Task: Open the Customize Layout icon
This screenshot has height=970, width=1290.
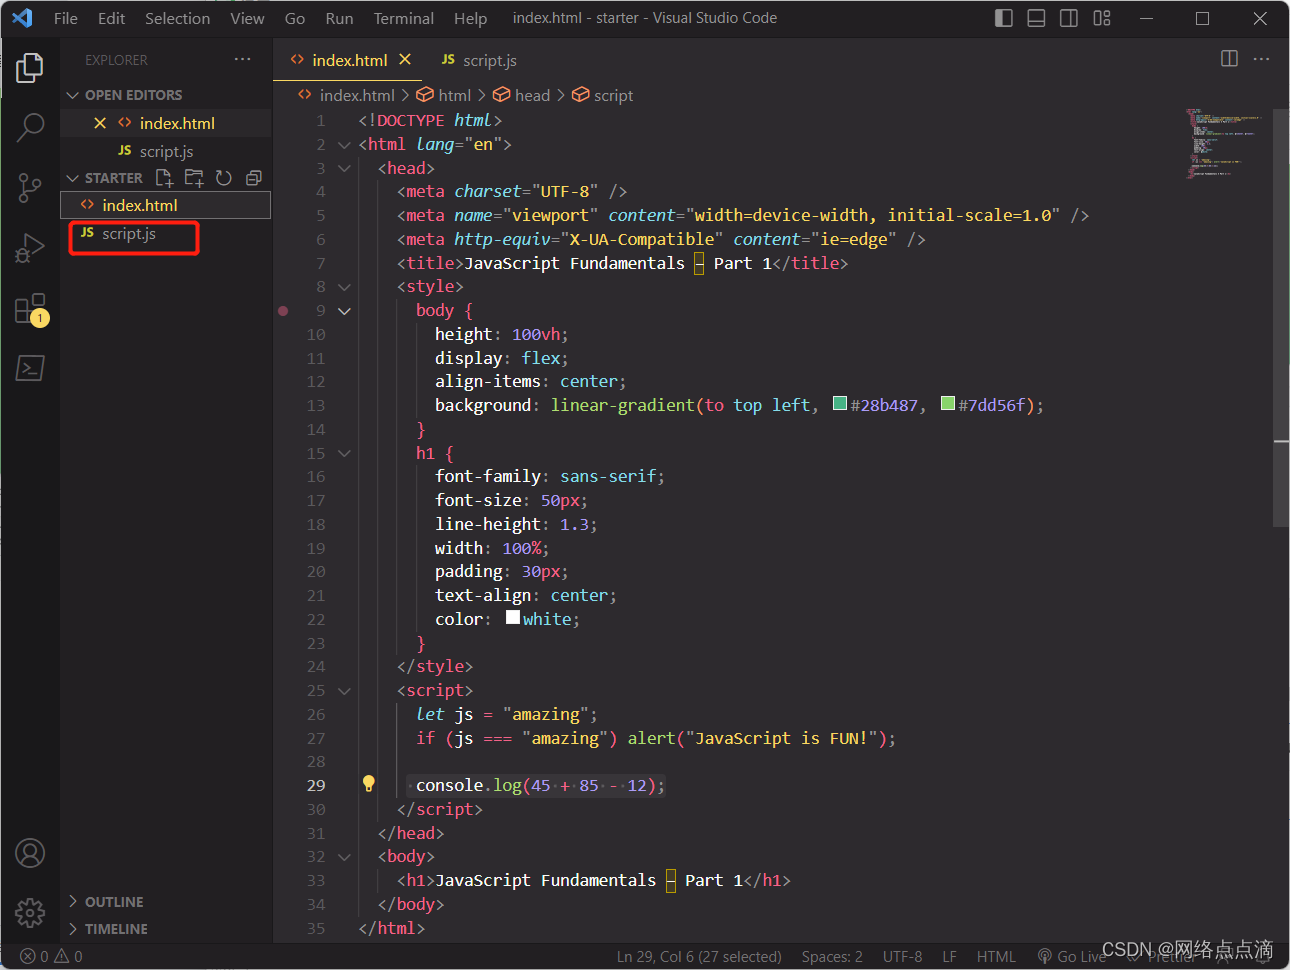Action: [1102, 18]
